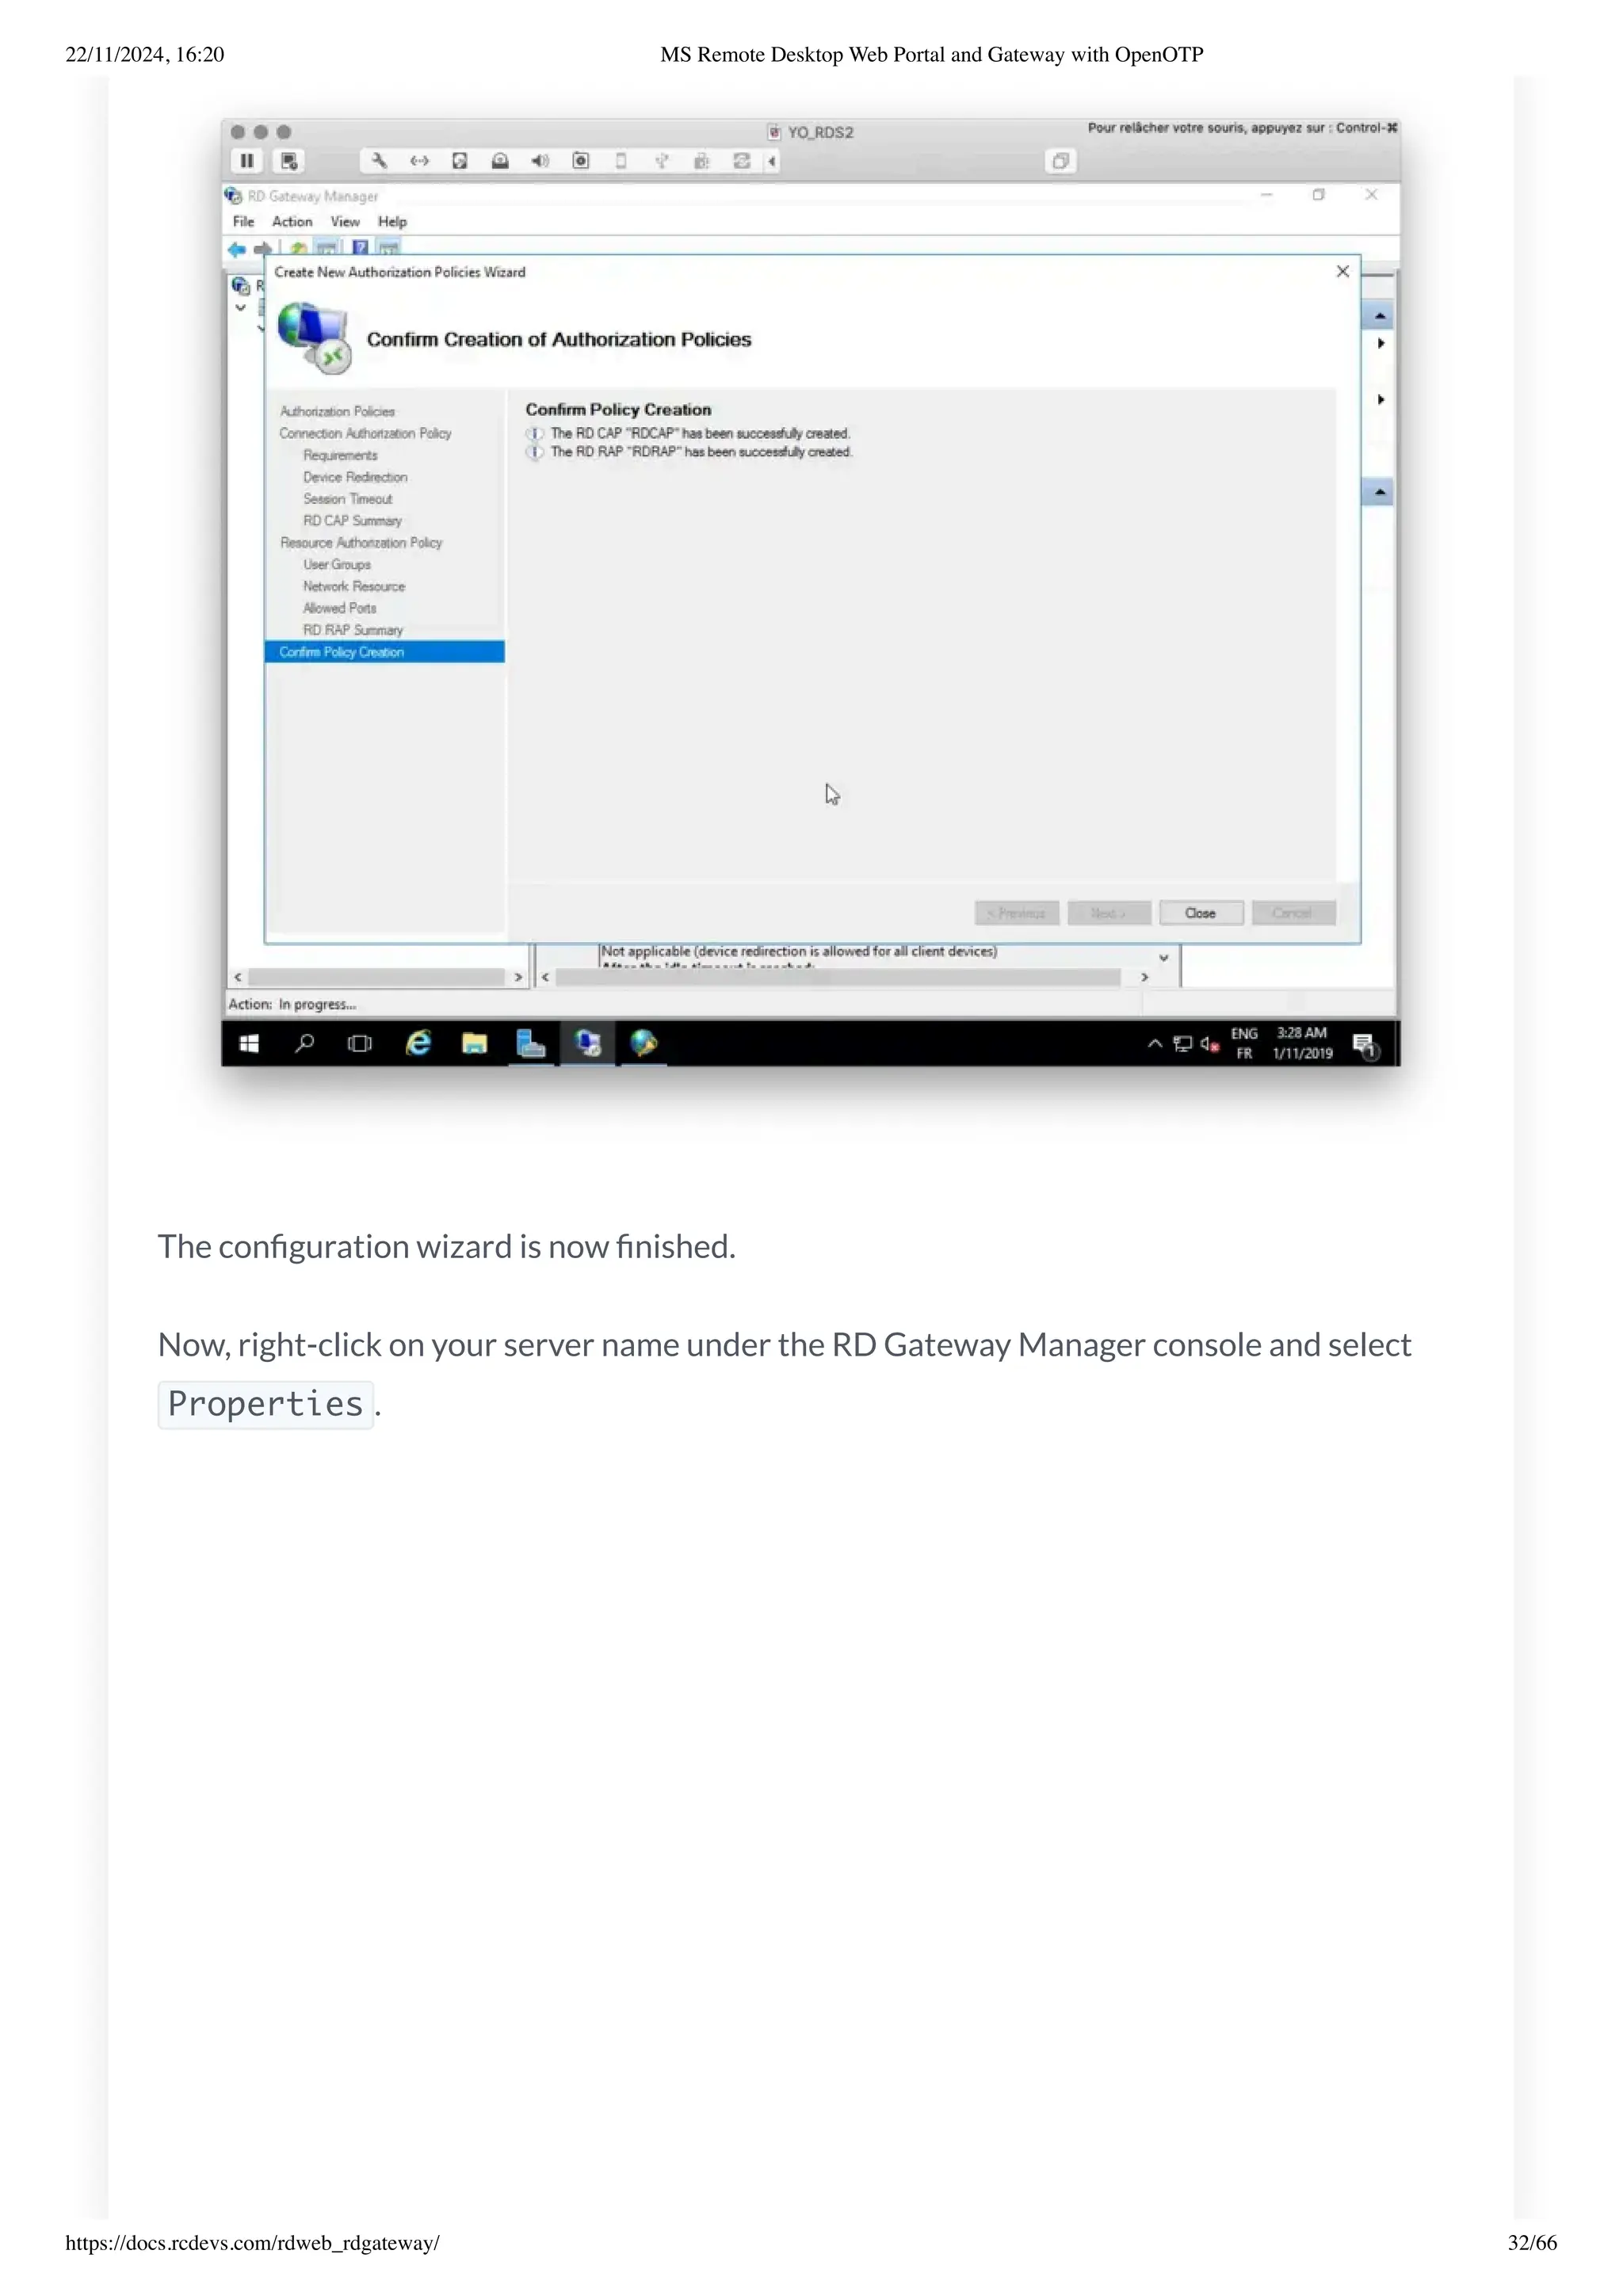Pause the virtual machine

(246, 161)
